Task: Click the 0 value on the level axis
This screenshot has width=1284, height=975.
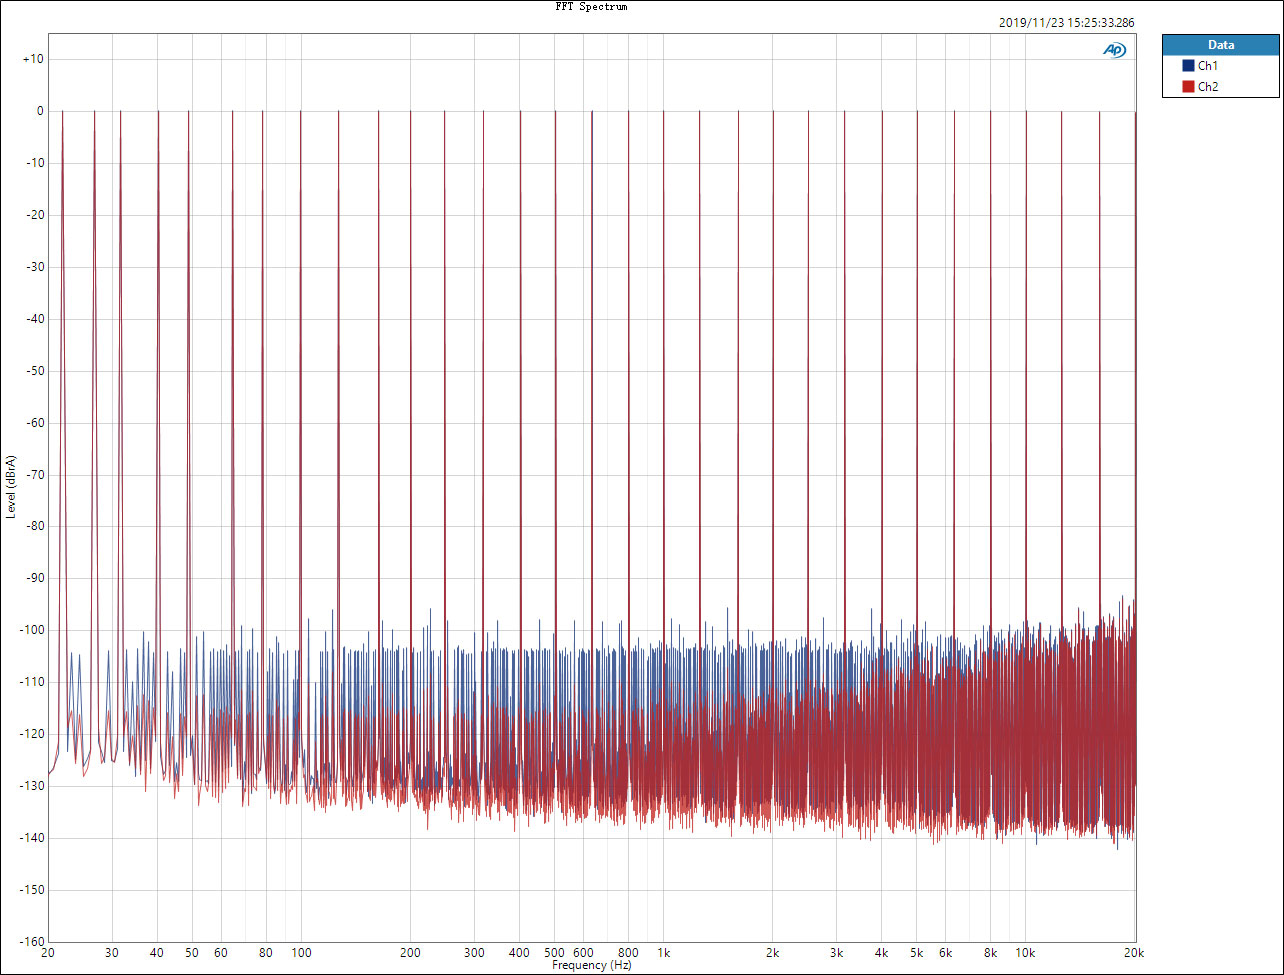Action: pos(40,111)
